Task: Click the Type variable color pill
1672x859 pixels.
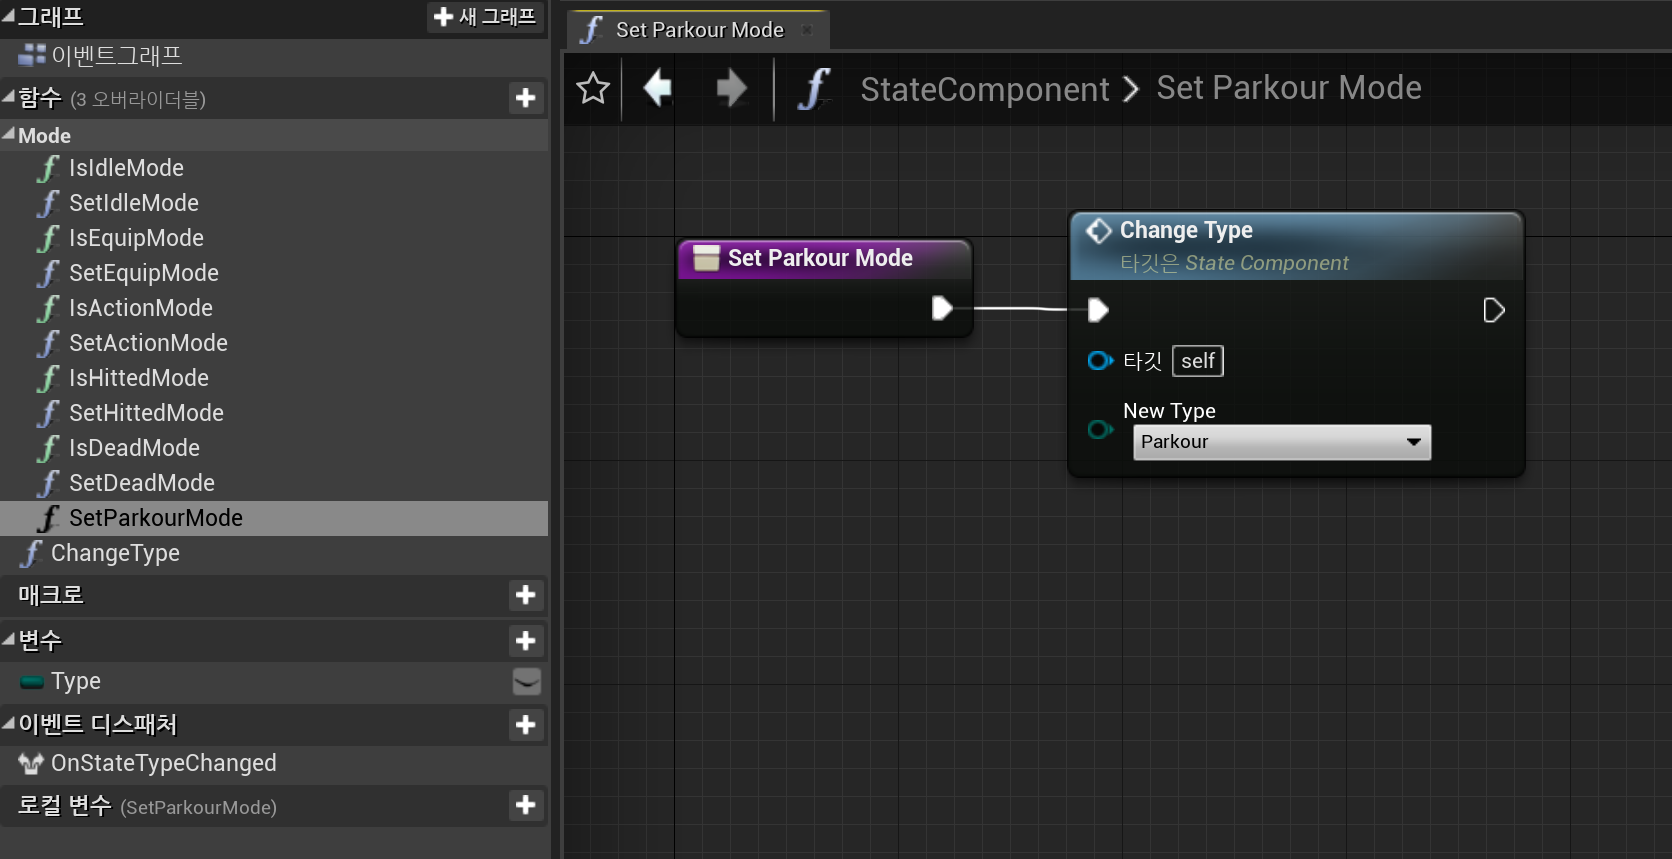Action: coord(32,682)
